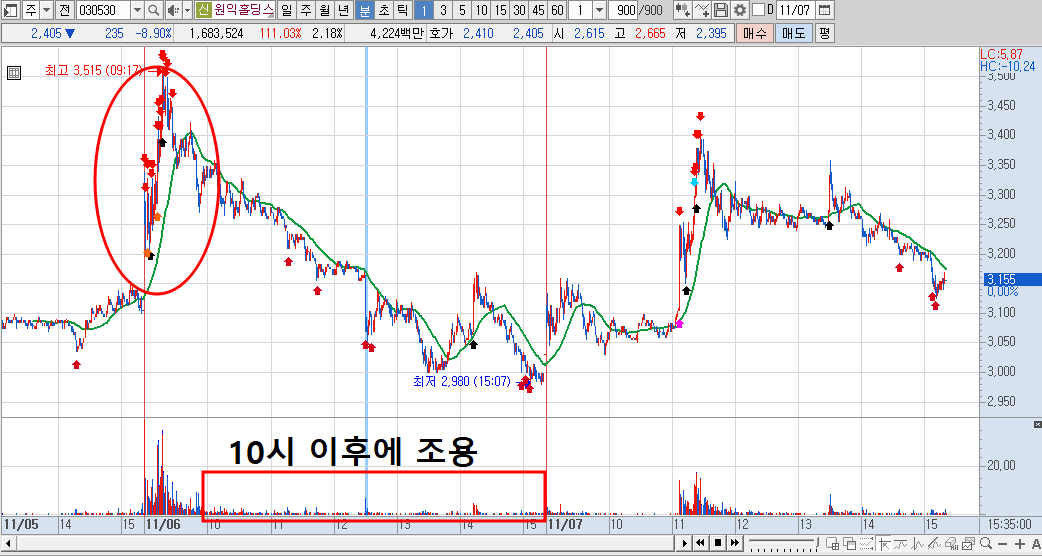Click the 매도 (sell) button
1042x556 pixels.
[x=793, y=33]
